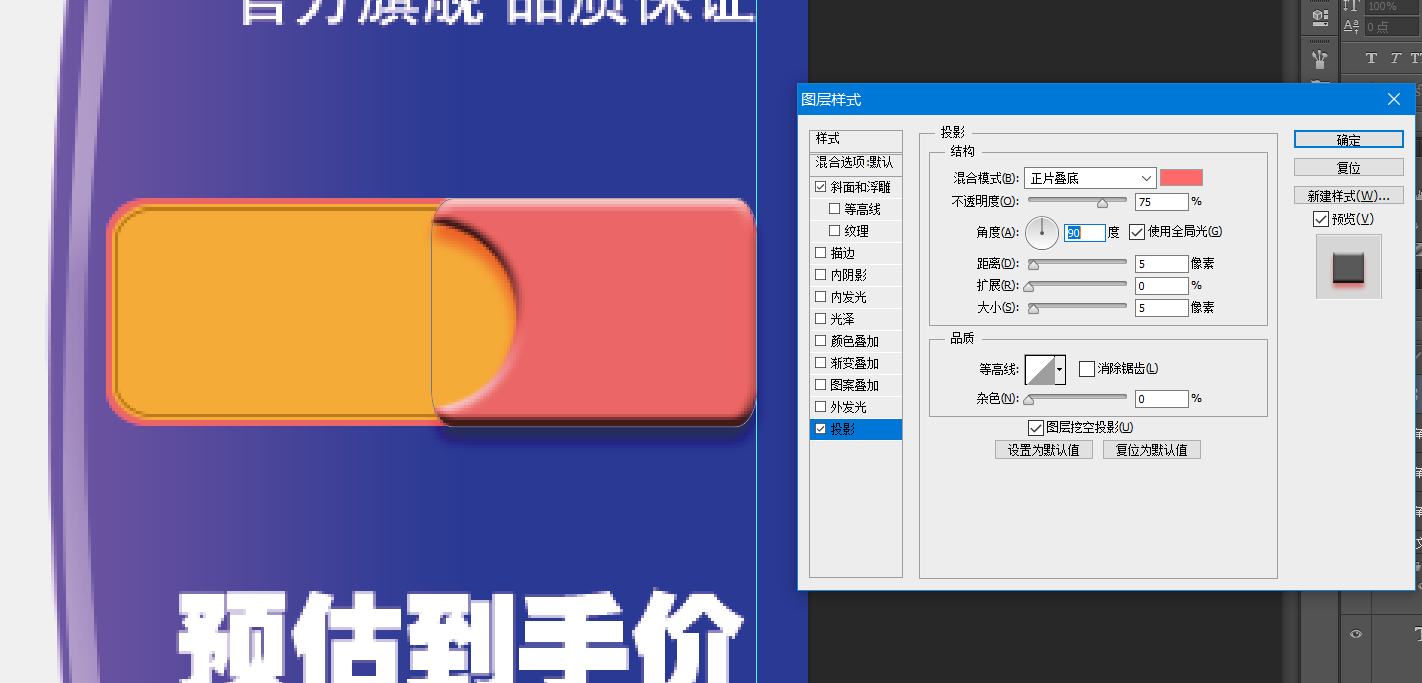Open the contour picker dropdown arrow
The width and height of the screenshot is (1422, 683).
pos(1060,370)
